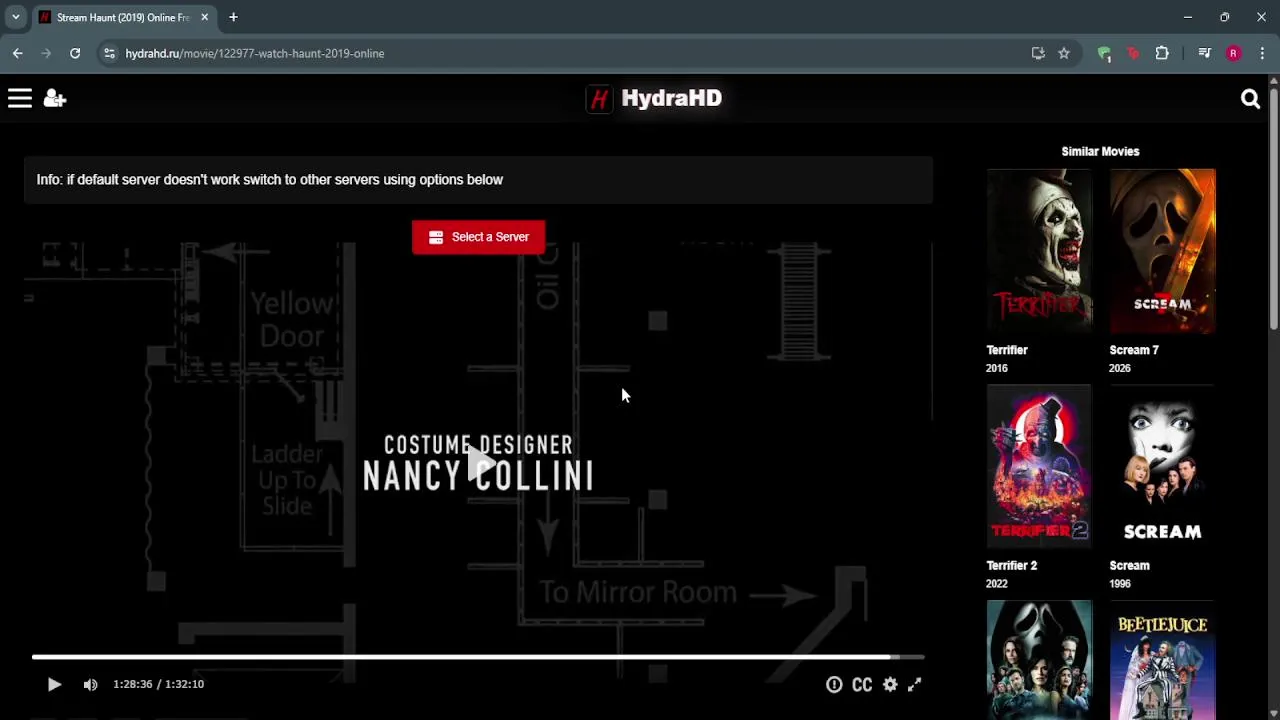Toggle closed captions CC
This screenshot has height=720, width=1280.
(862, 684)
